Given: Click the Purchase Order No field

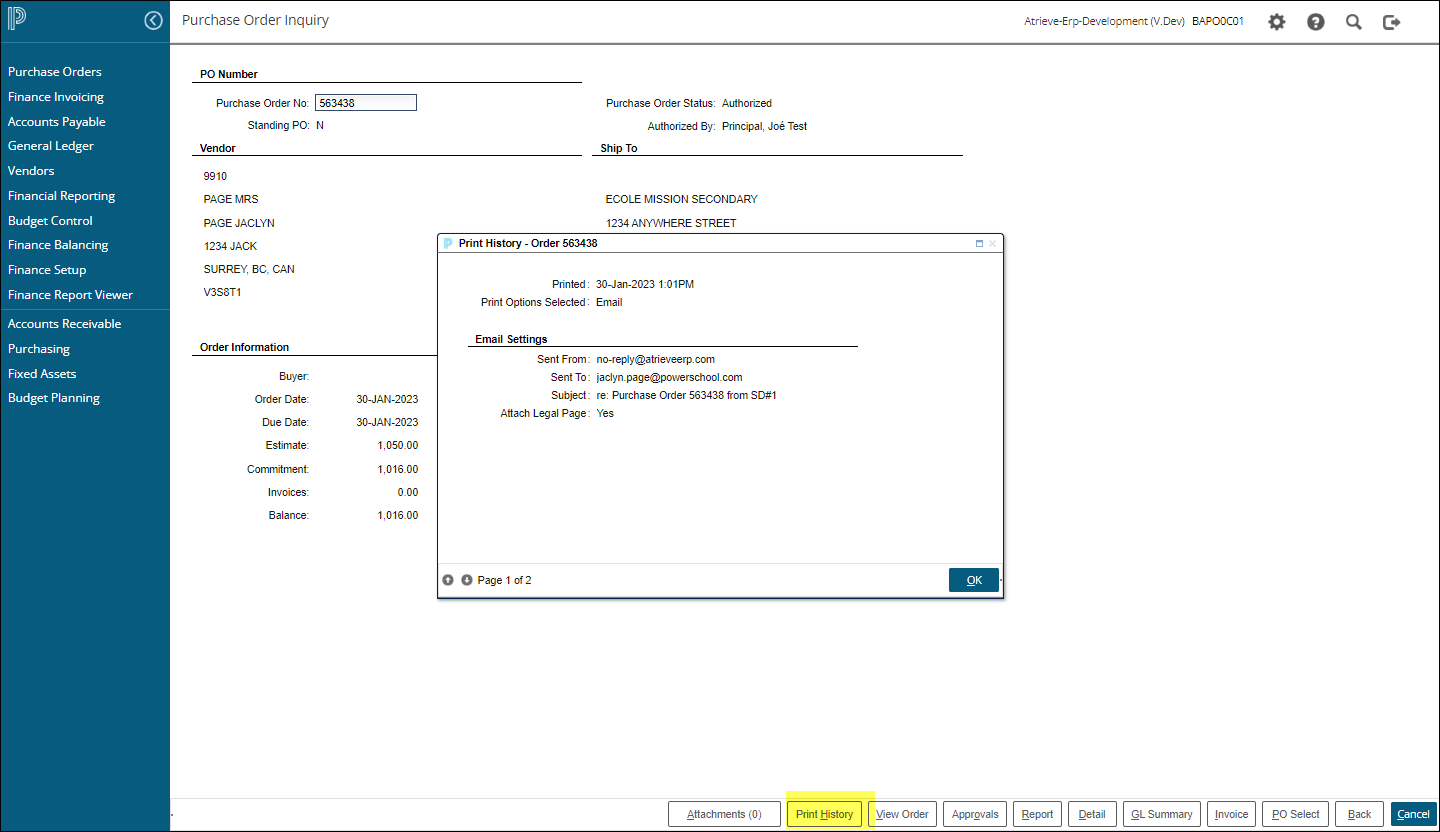Looking at the screenshot, I should (366, 103).
